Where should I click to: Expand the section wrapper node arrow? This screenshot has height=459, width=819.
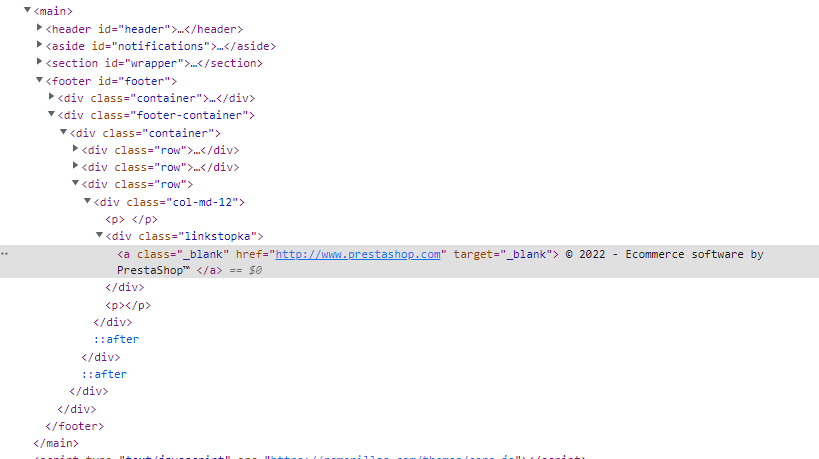pos(39,62)
